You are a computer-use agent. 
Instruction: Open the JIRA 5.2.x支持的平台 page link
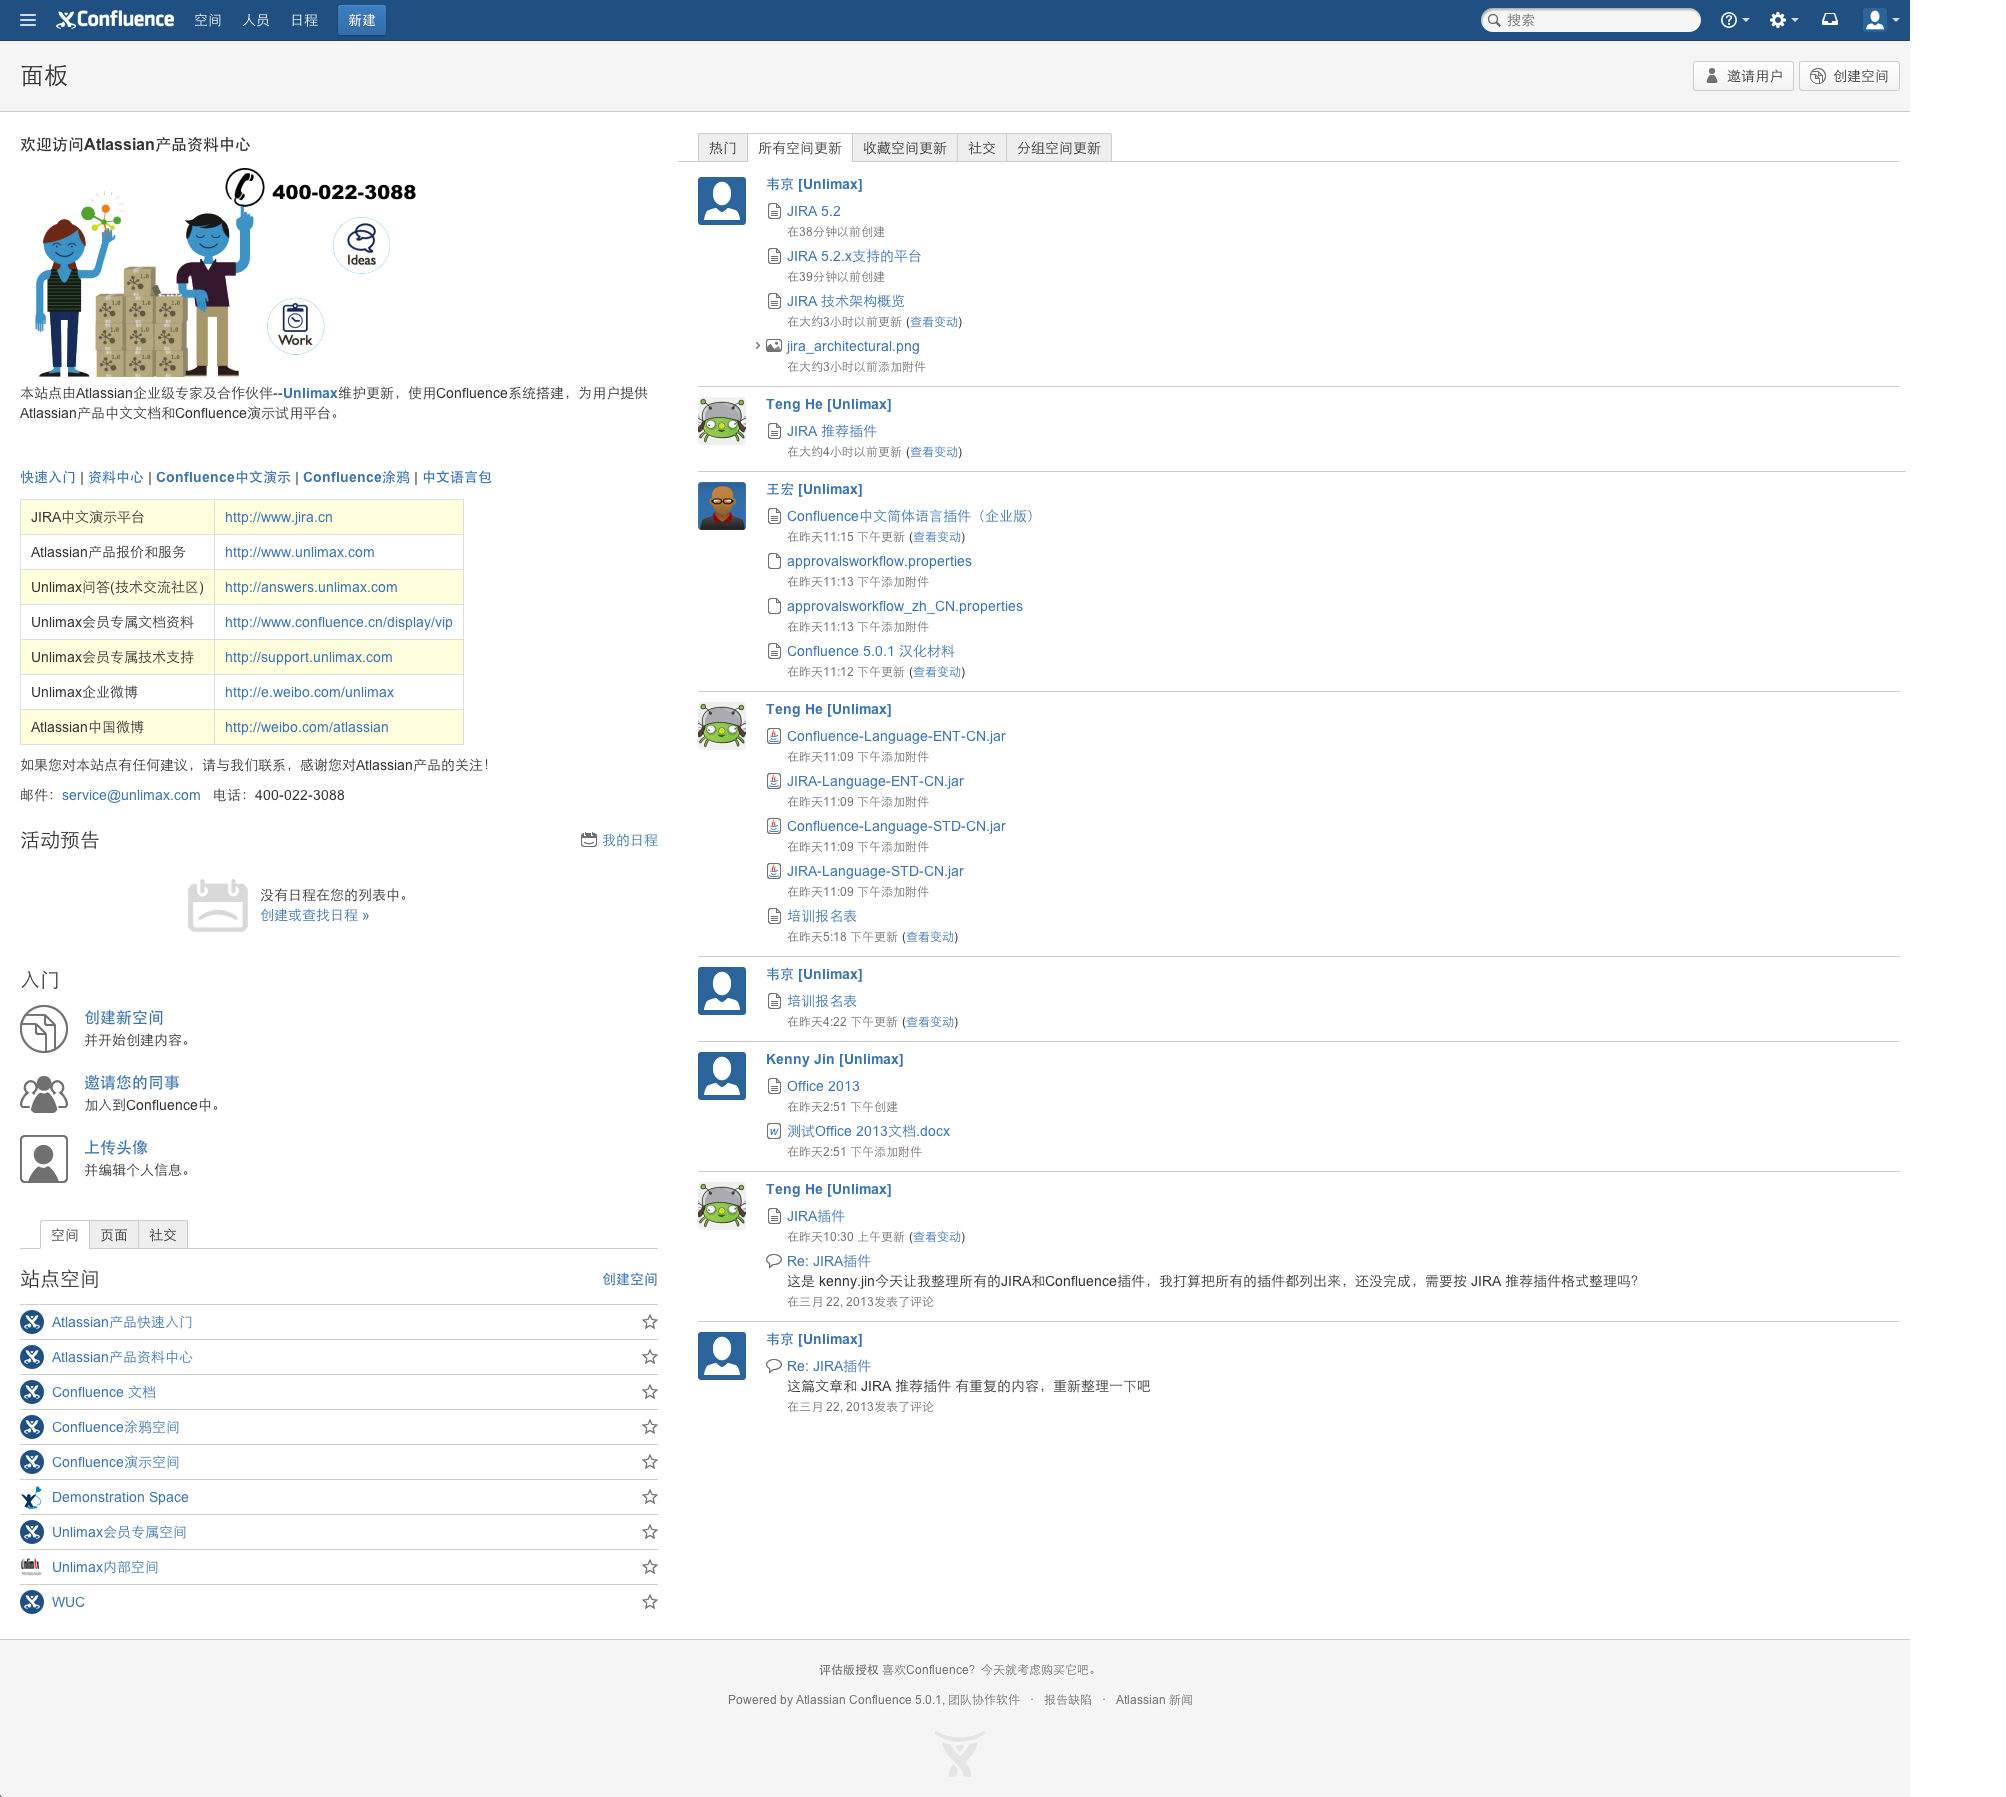854,256
